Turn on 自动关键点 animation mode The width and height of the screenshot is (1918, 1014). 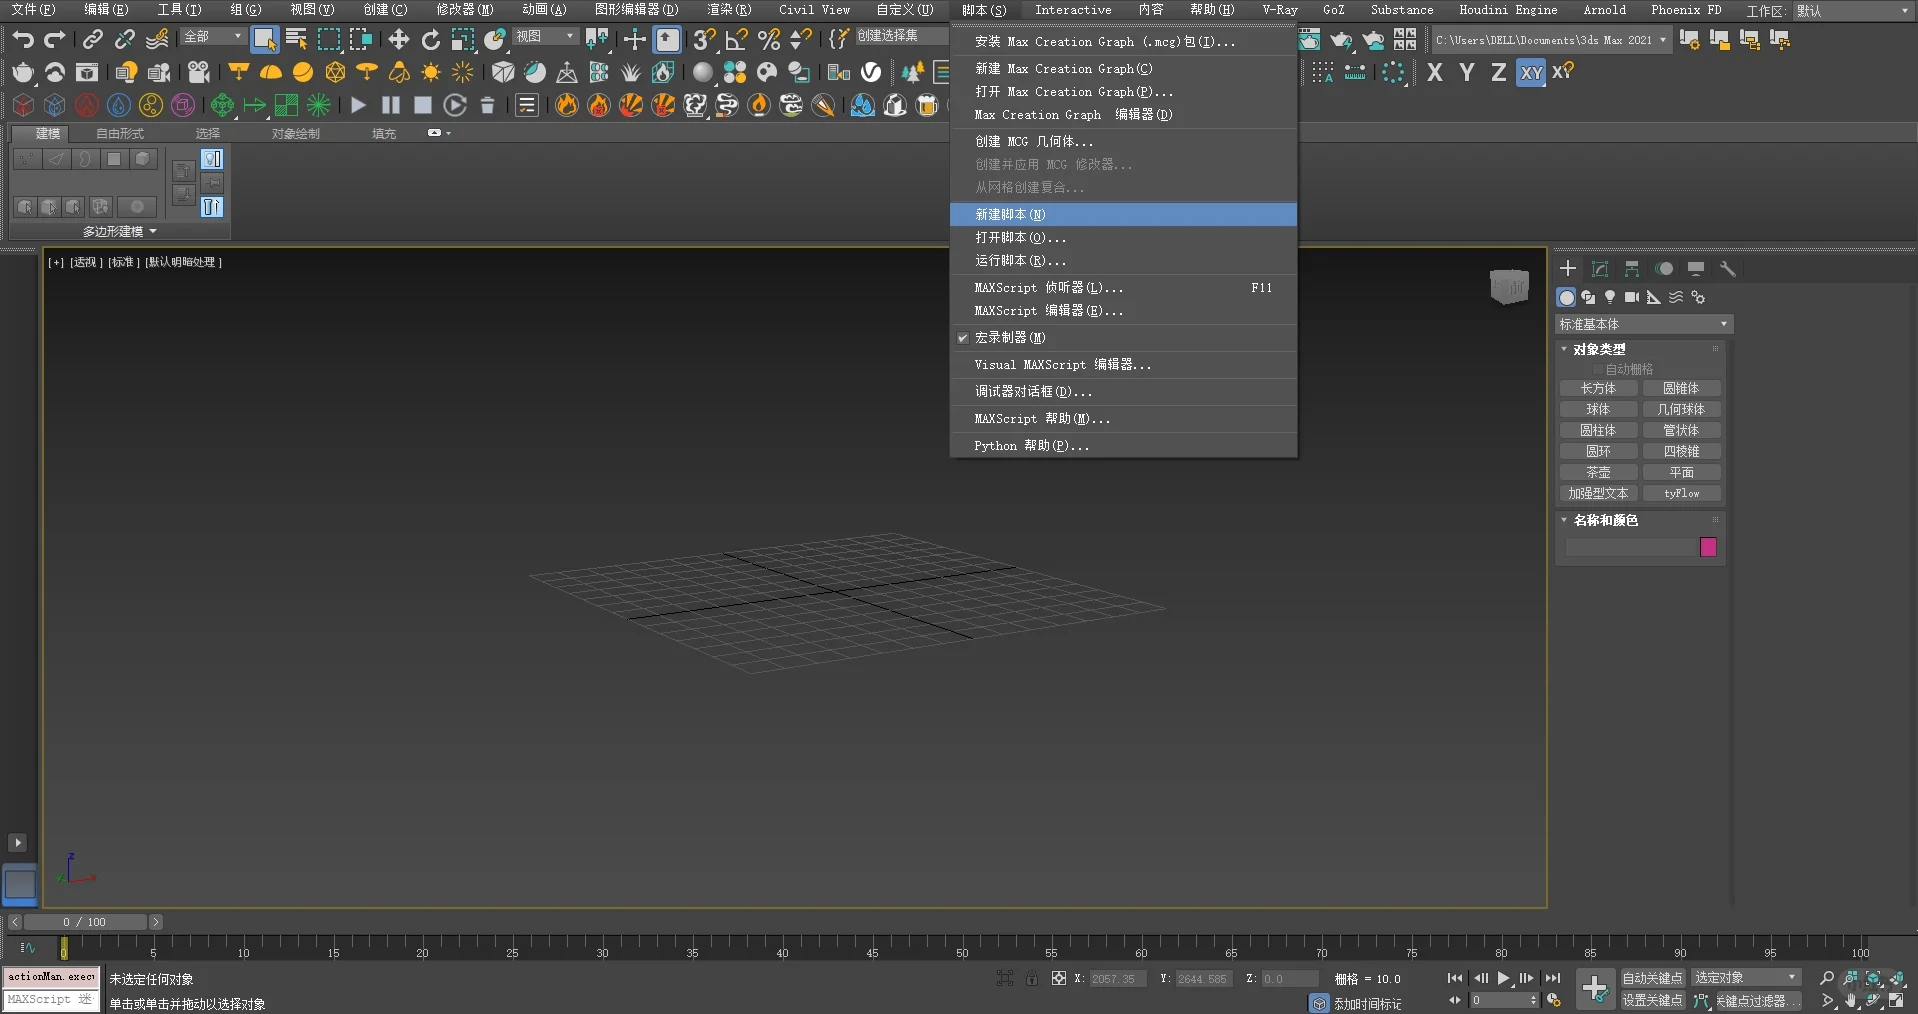pyautogui.click(x=1652, y=977)
